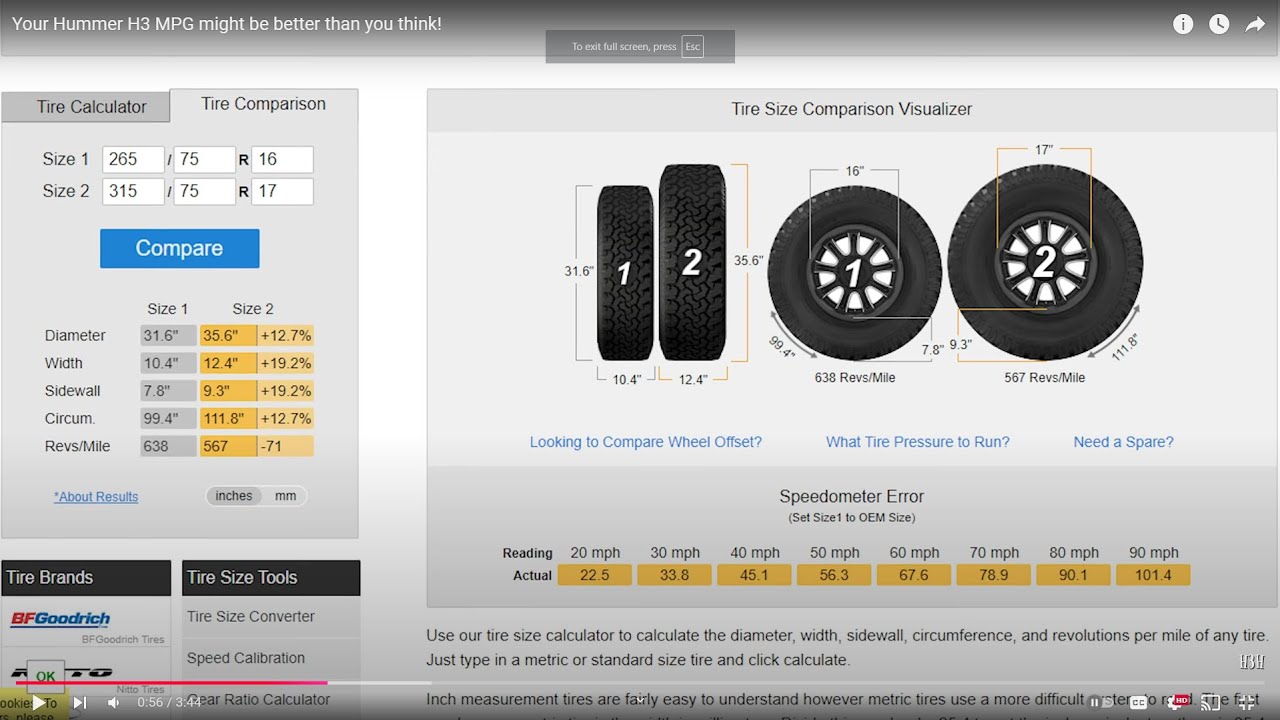Image resolution: width=1280 pixels, height=720 pixels.
Task: Click Size 2 diameter value 35.6"
Action: pos(228,336)
